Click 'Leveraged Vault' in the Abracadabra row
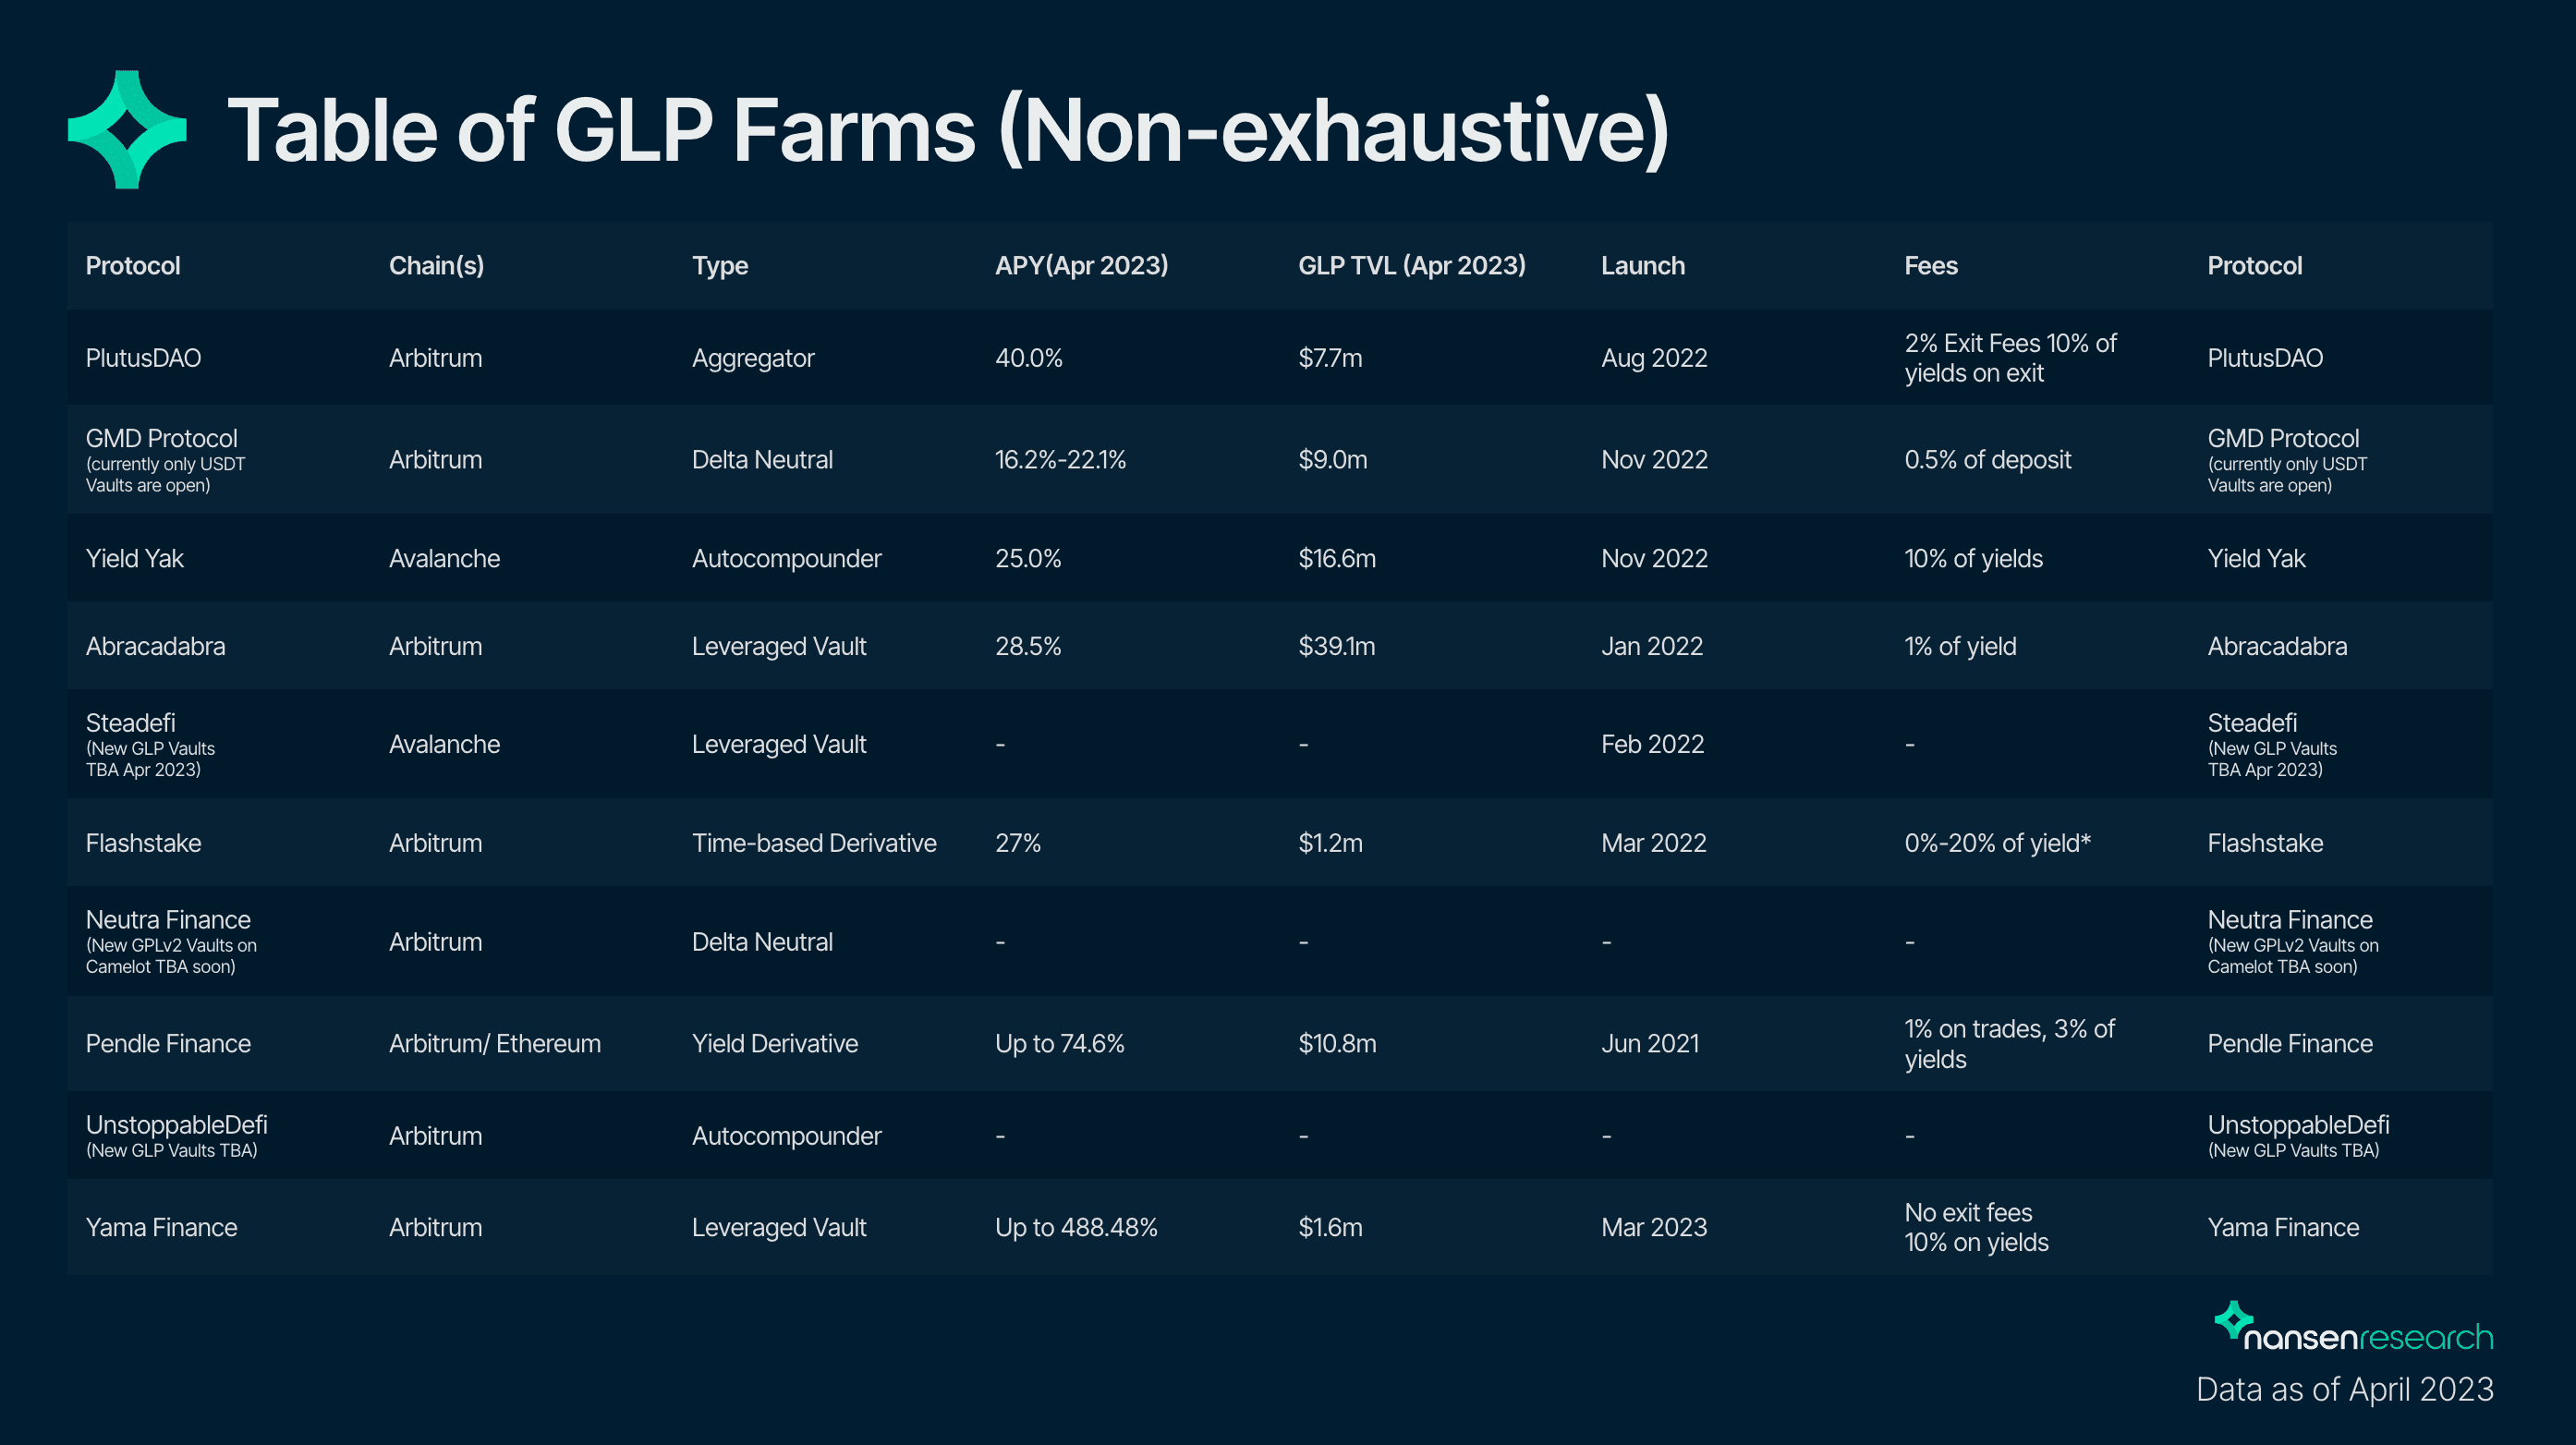Image resolution: width=2576 pixels, height=1445 pixels. point(779,647)
